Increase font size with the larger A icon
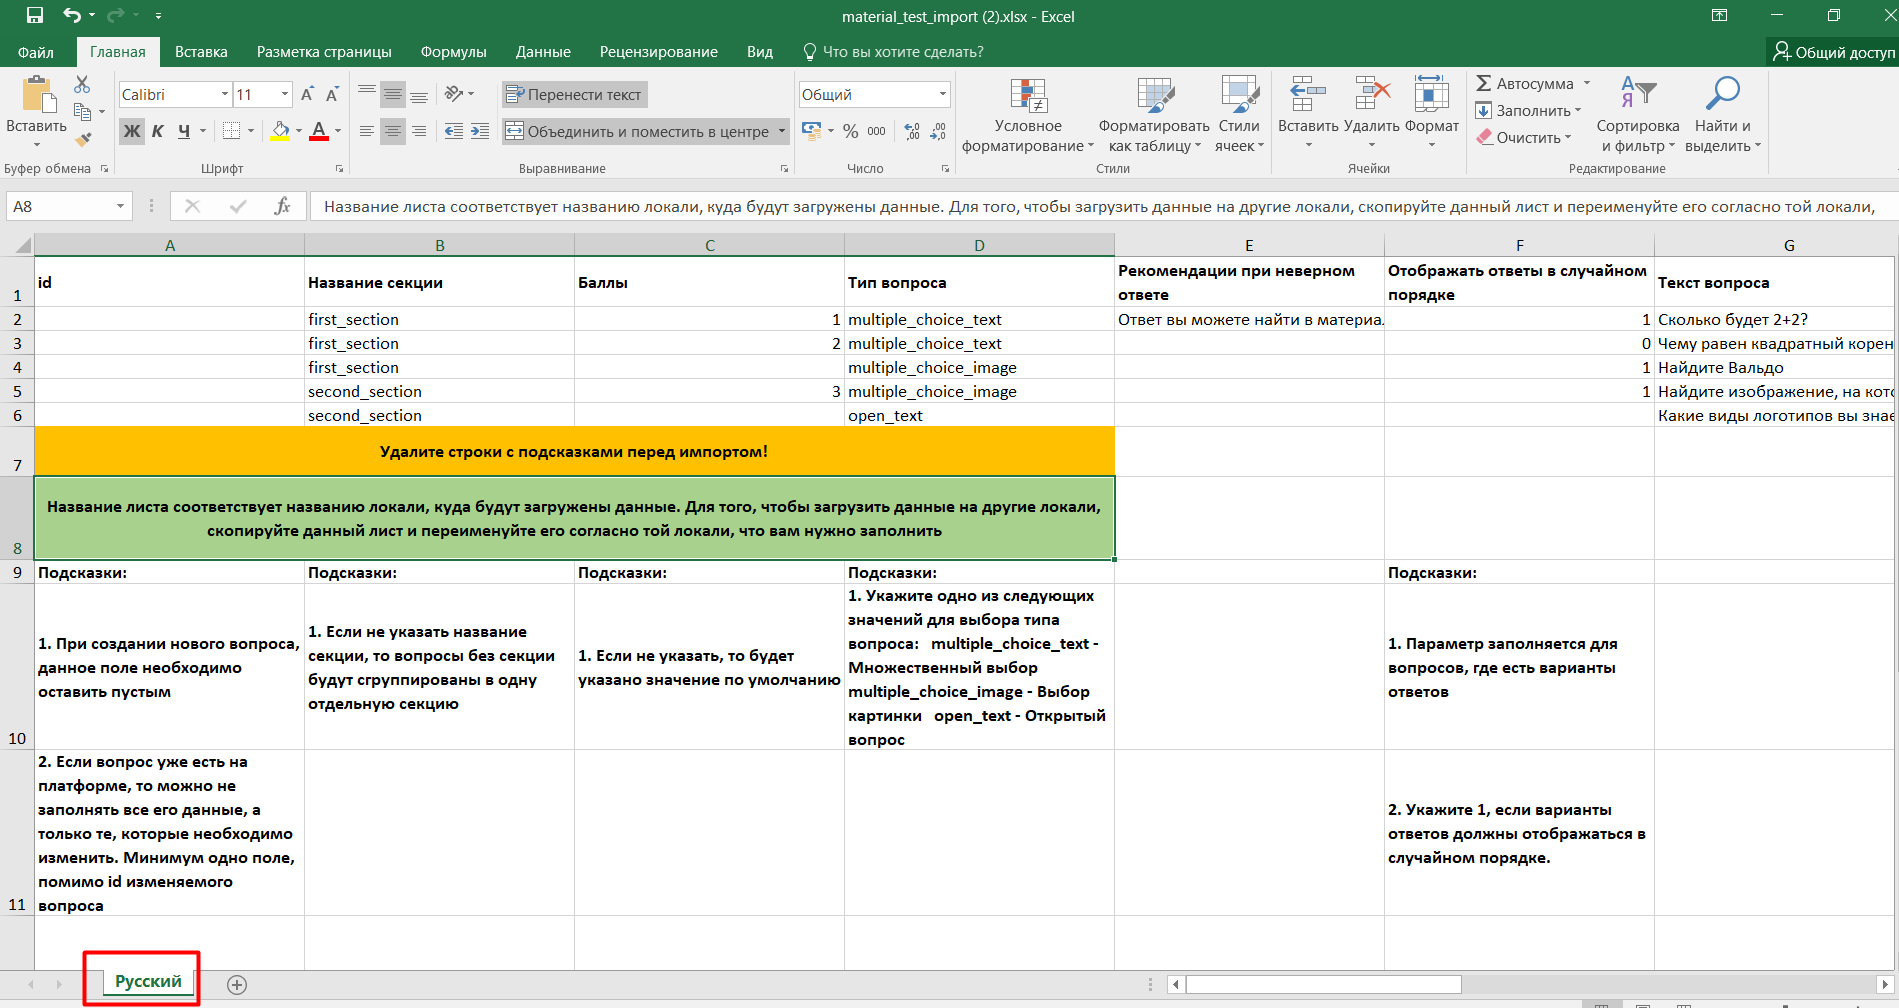The image size is (1899, 1008). pyautogui.click(x=307, y=94)
